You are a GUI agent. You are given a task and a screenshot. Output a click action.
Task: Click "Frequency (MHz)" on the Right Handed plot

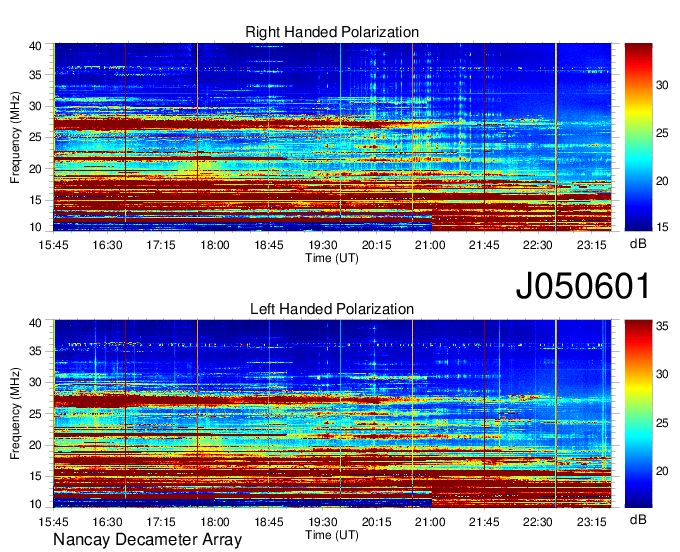15,137
